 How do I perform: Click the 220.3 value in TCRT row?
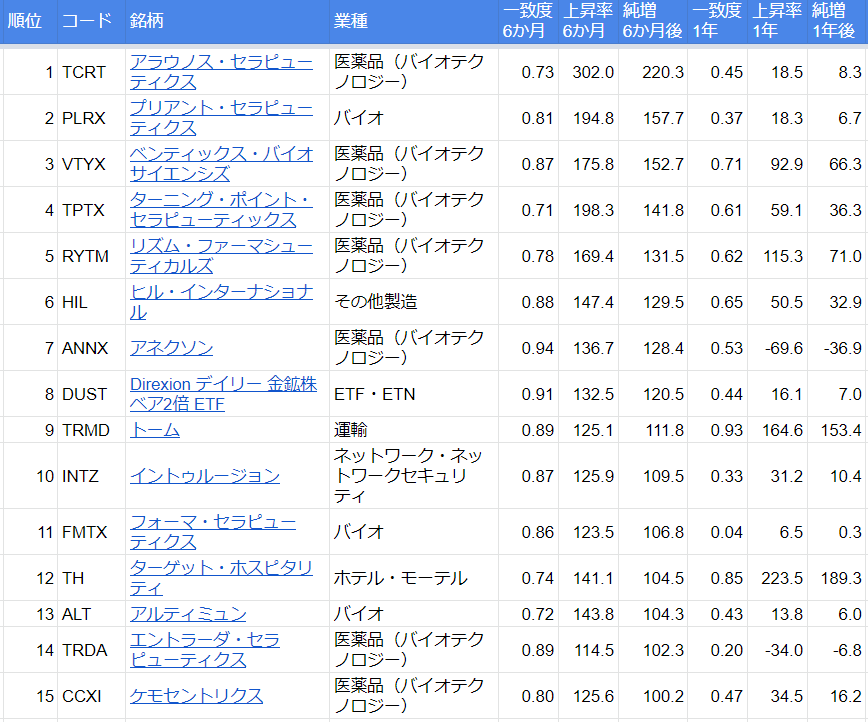pos(663,72)
